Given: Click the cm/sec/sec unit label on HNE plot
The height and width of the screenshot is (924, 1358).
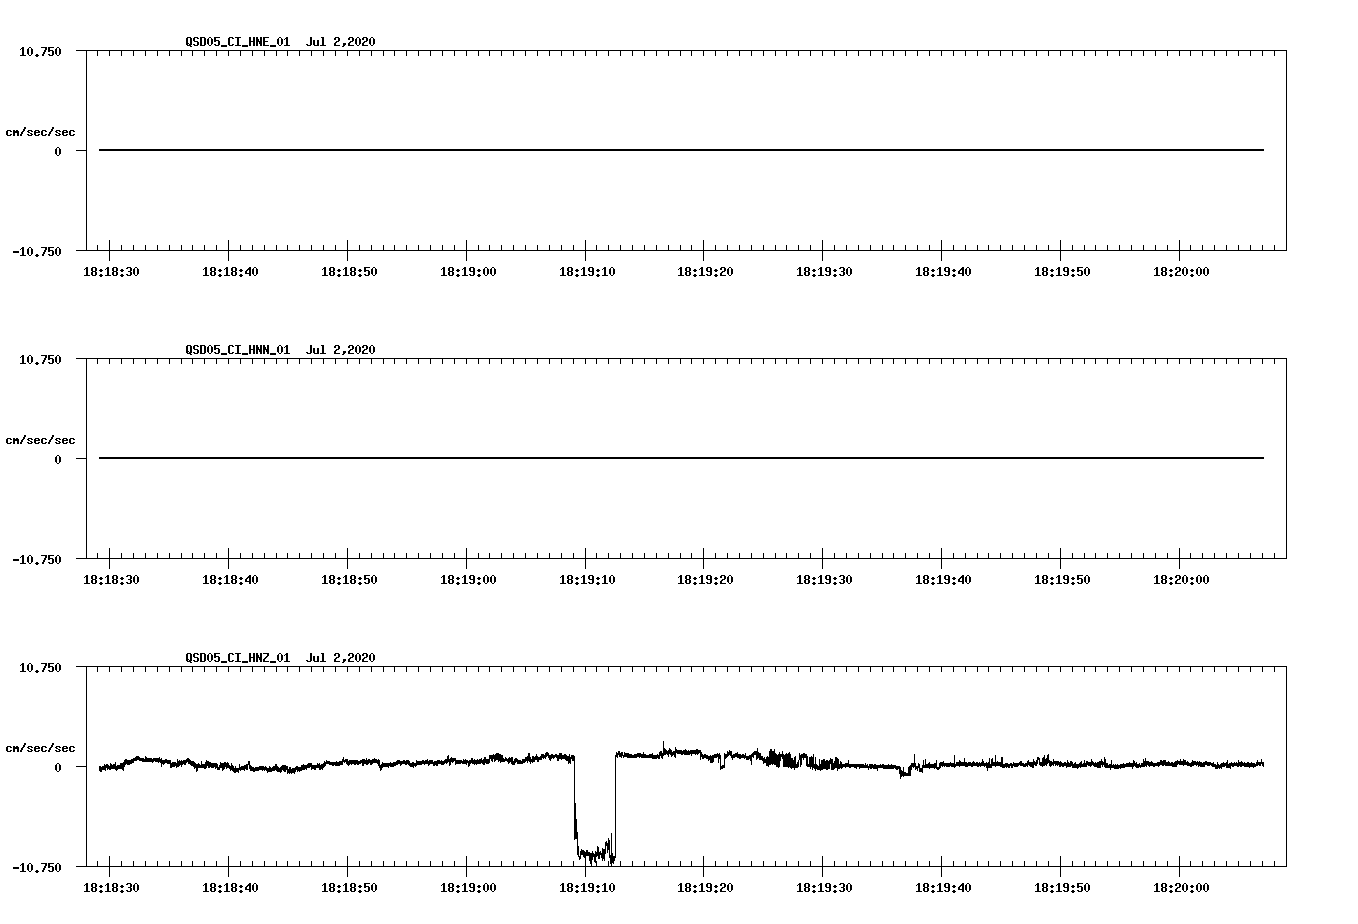Looking at the screenshot, I should 40,132.
